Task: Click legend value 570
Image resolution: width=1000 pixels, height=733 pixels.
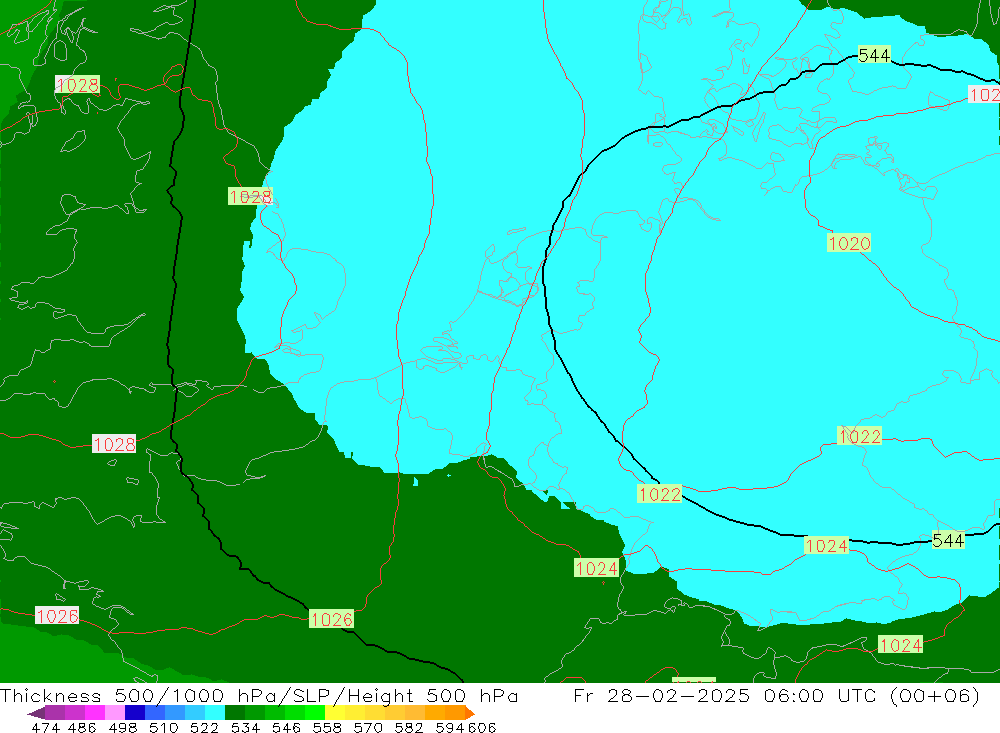Action: pos(367,727)
